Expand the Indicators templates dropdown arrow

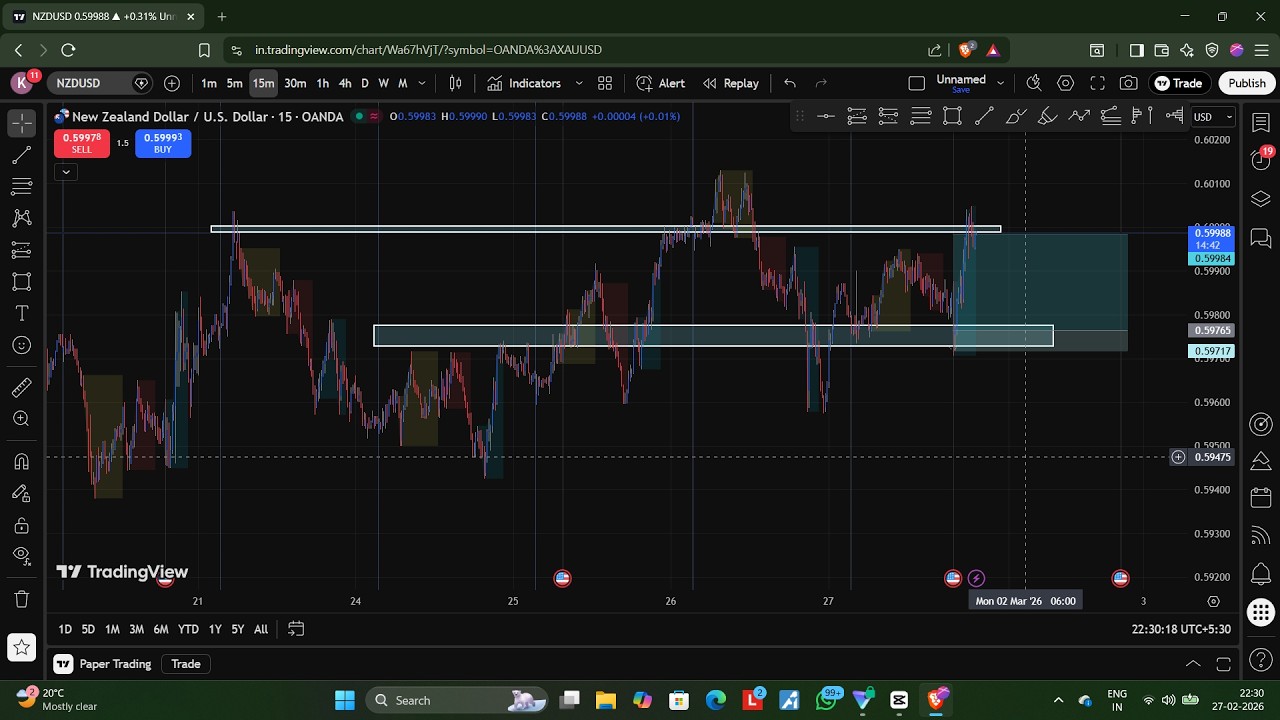click(579, 83)
